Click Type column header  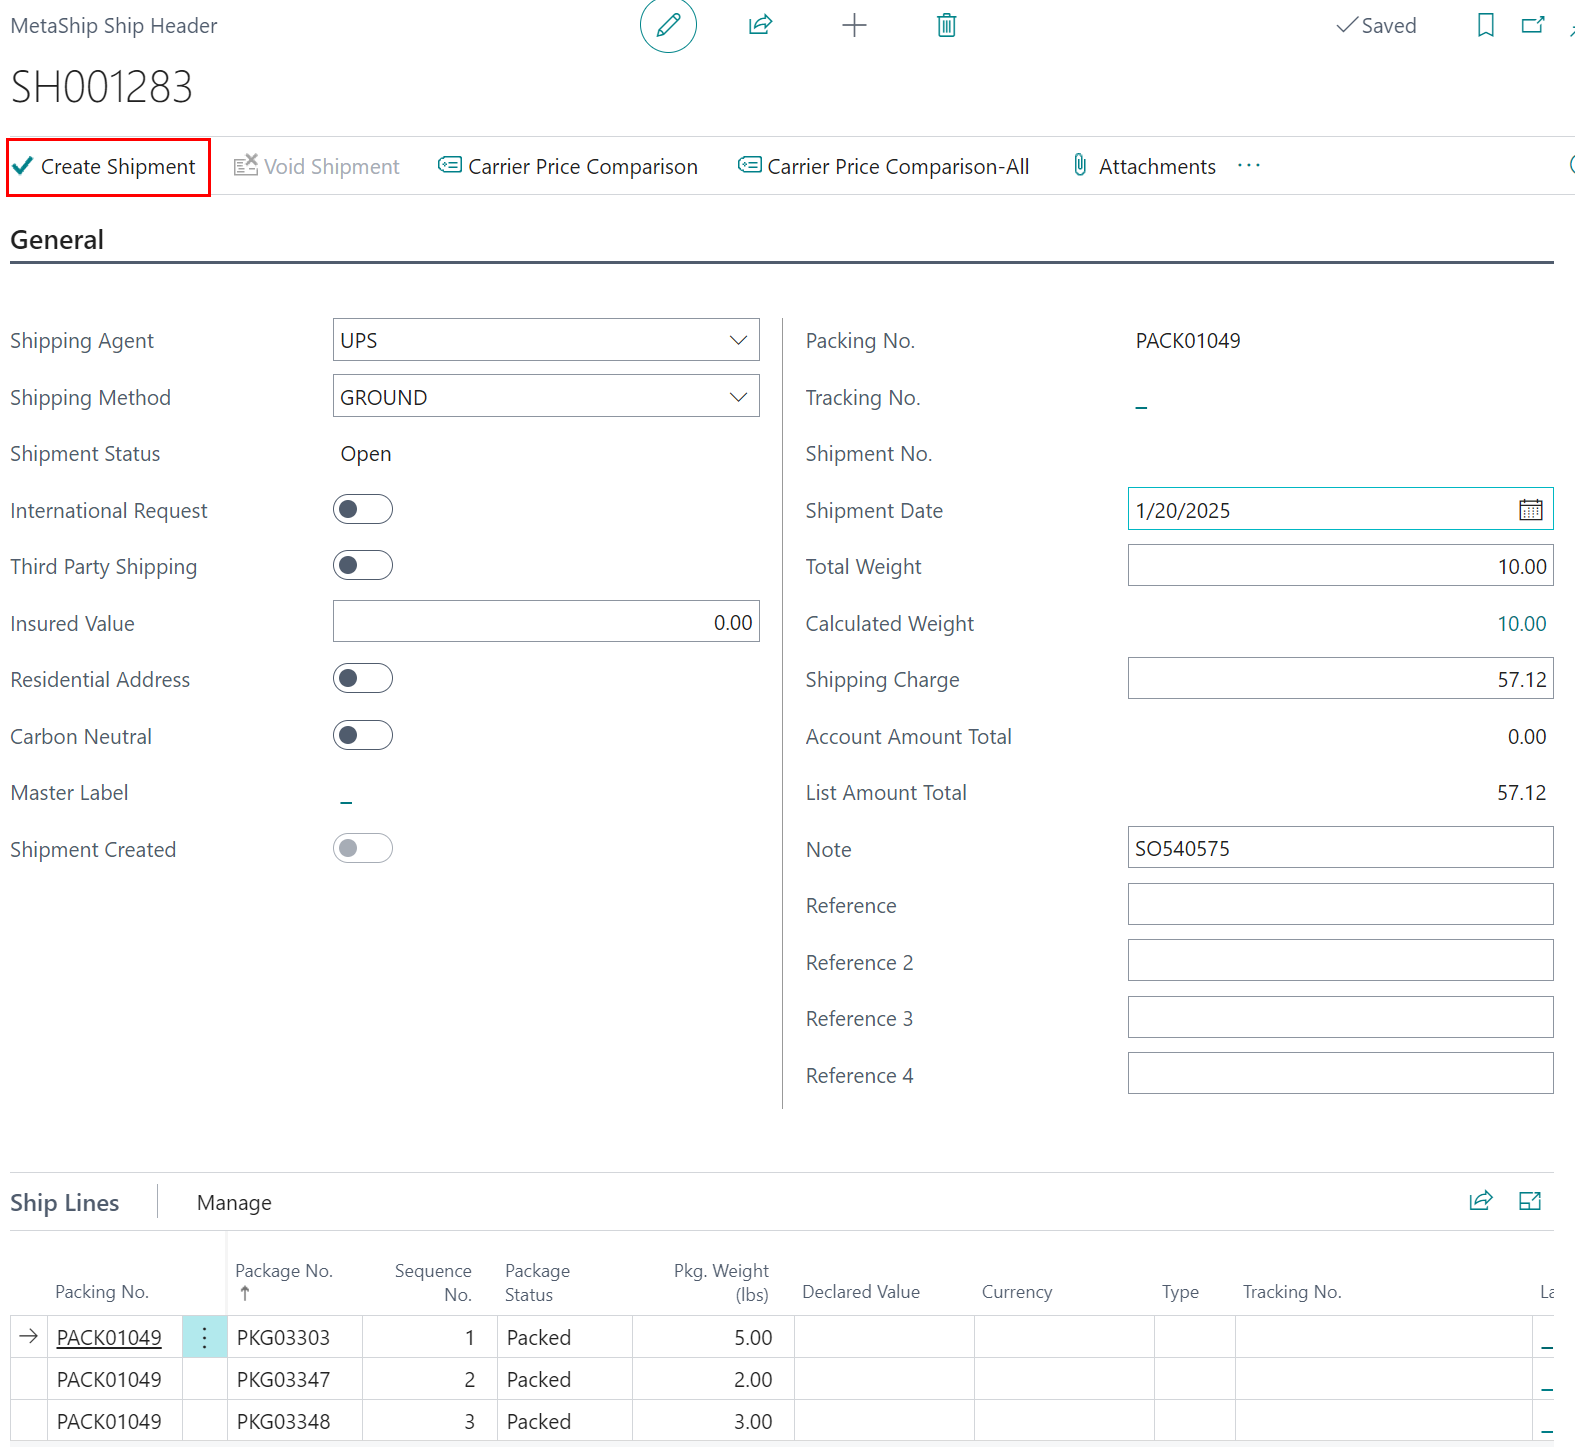point(1180,1291)
